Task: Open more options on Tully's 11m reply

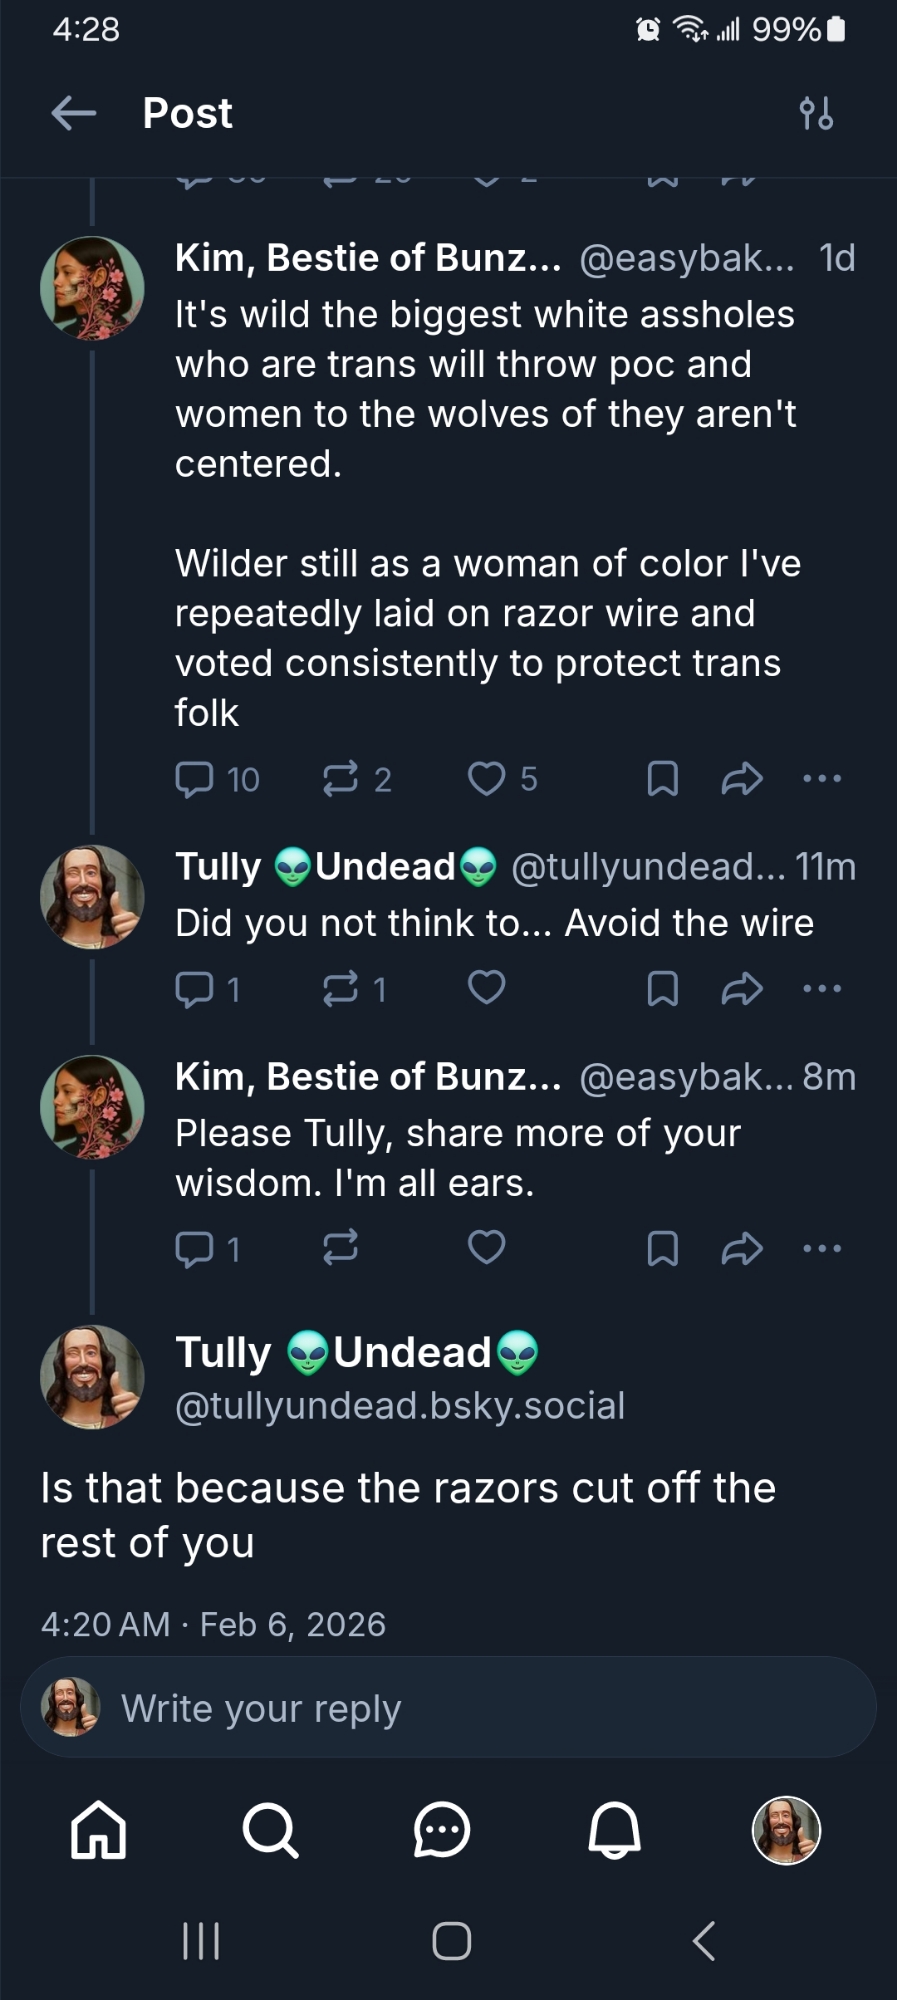Action: tap(822, 989)
